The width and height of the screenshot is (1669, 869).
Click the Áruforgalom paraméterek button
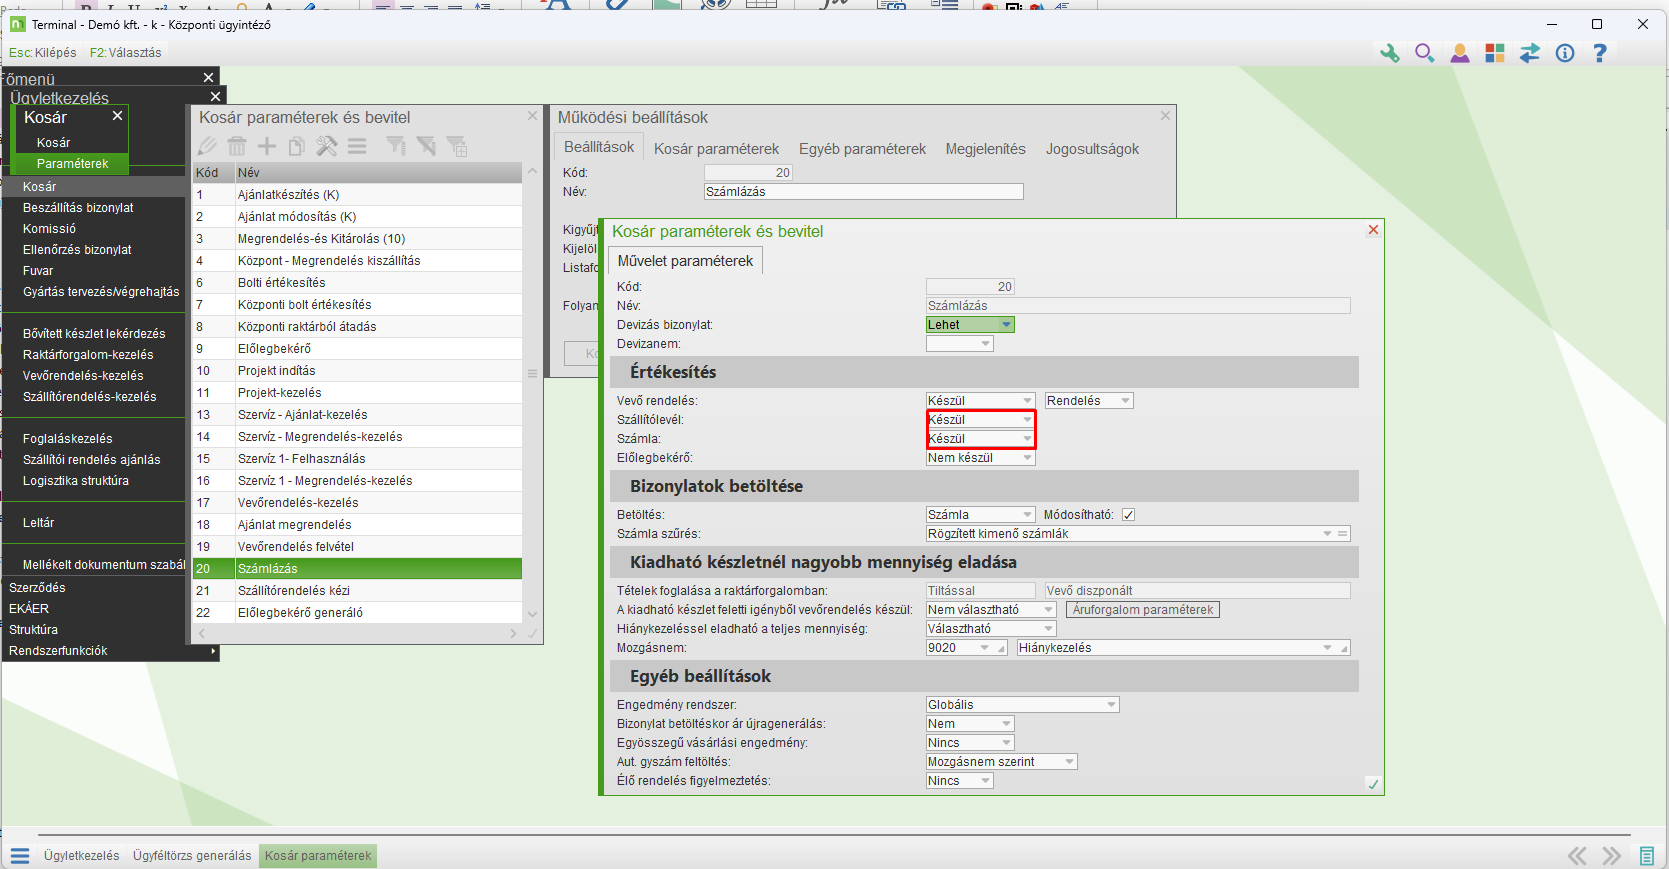tap(1142, 610)
